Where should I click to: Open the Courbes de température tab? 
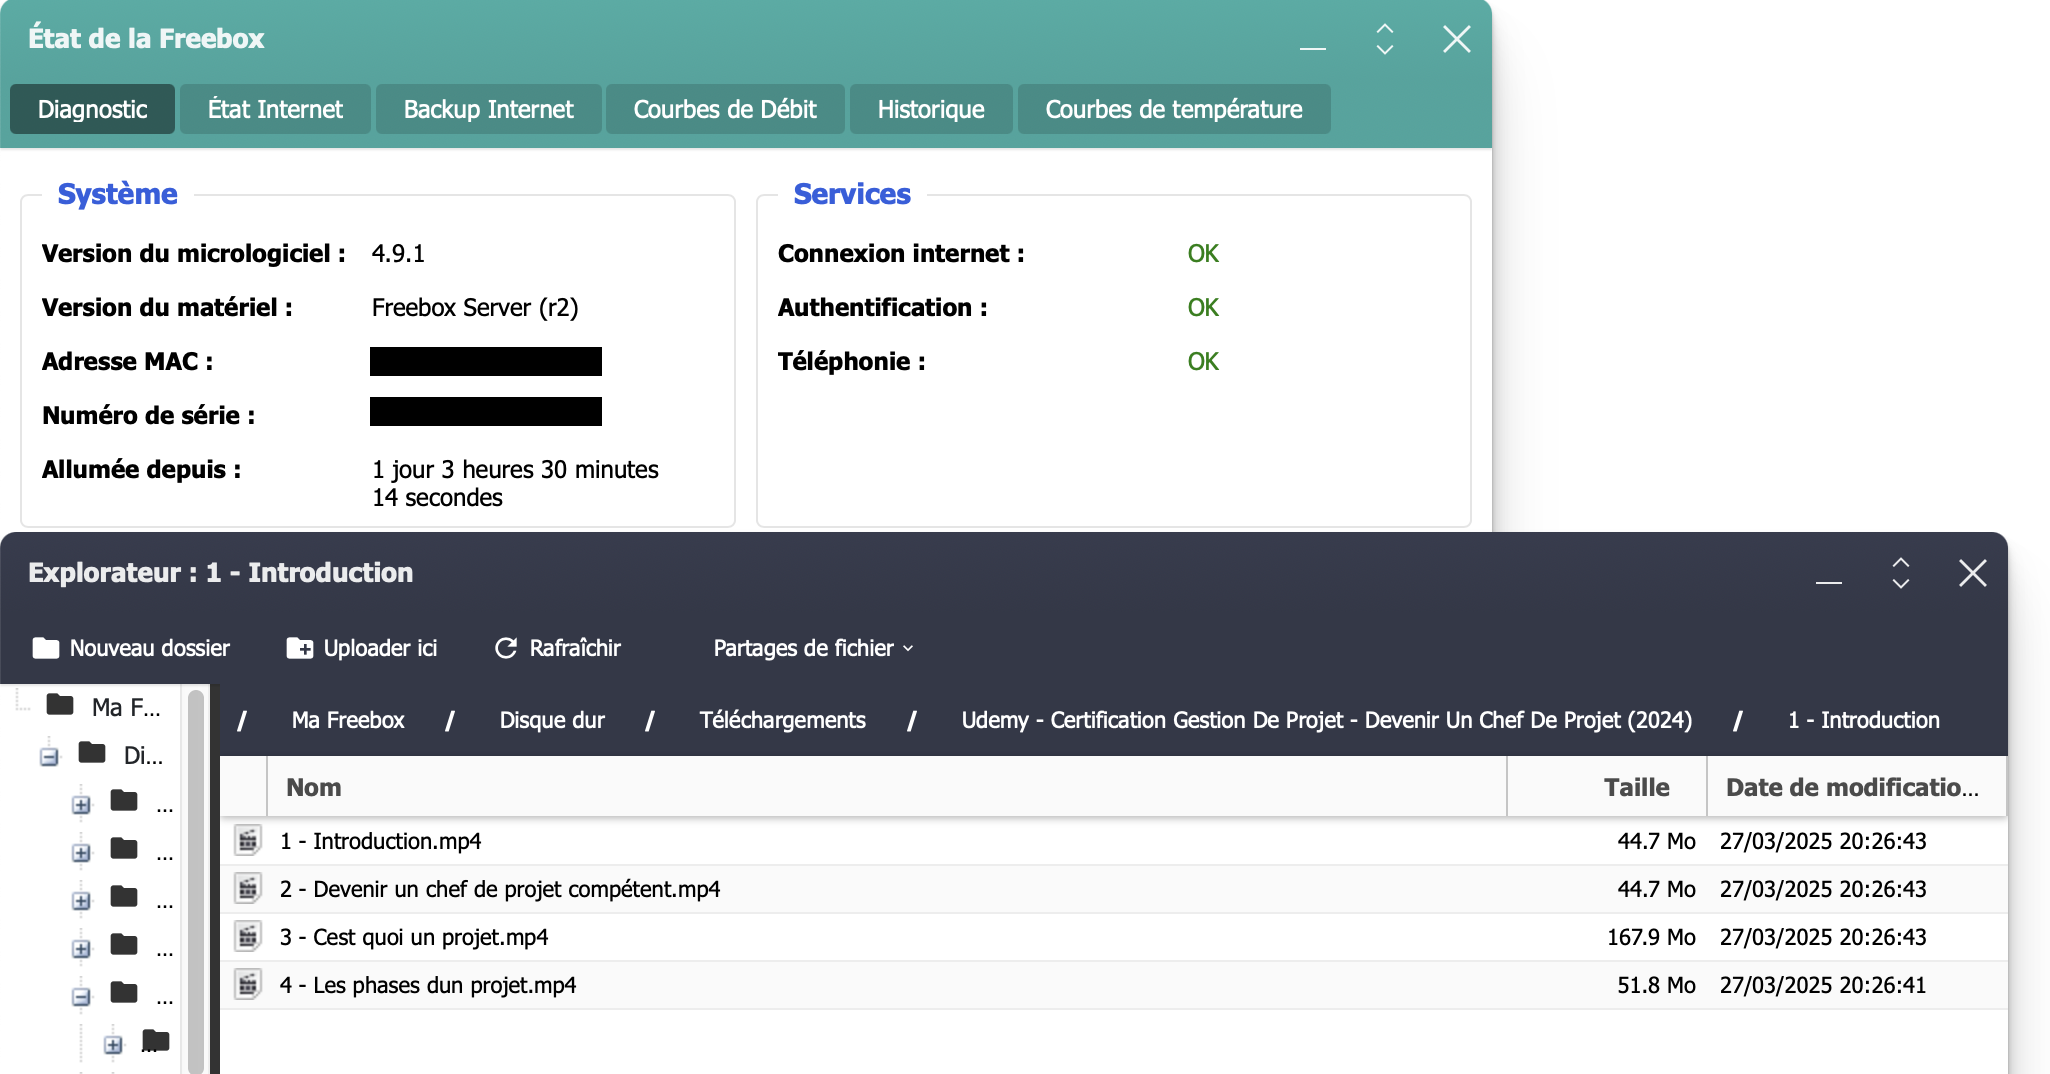coord(1173,109)
